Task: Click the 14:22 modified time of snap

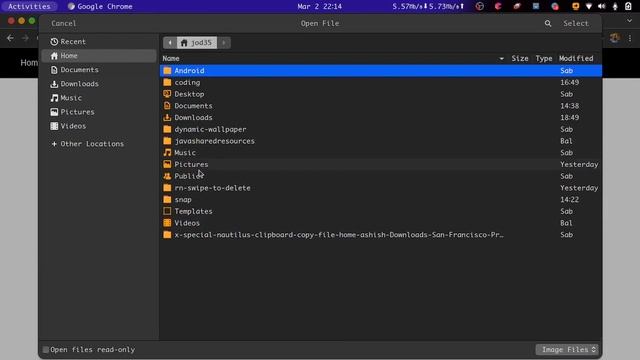Action: [569, 200]
